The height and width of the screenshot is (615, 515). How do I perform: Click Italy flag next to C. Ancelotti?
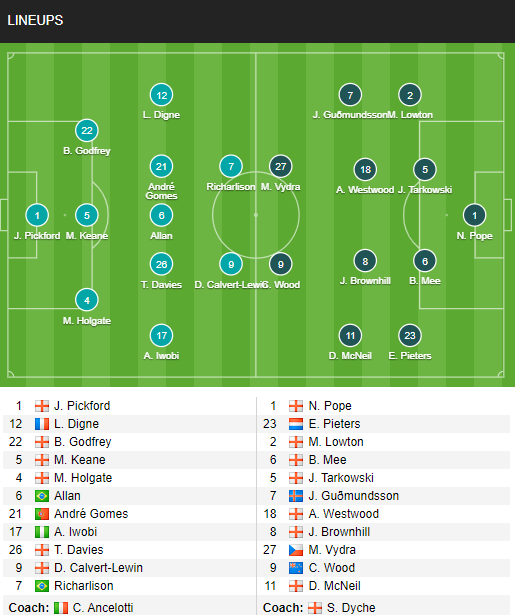(61, 608)
